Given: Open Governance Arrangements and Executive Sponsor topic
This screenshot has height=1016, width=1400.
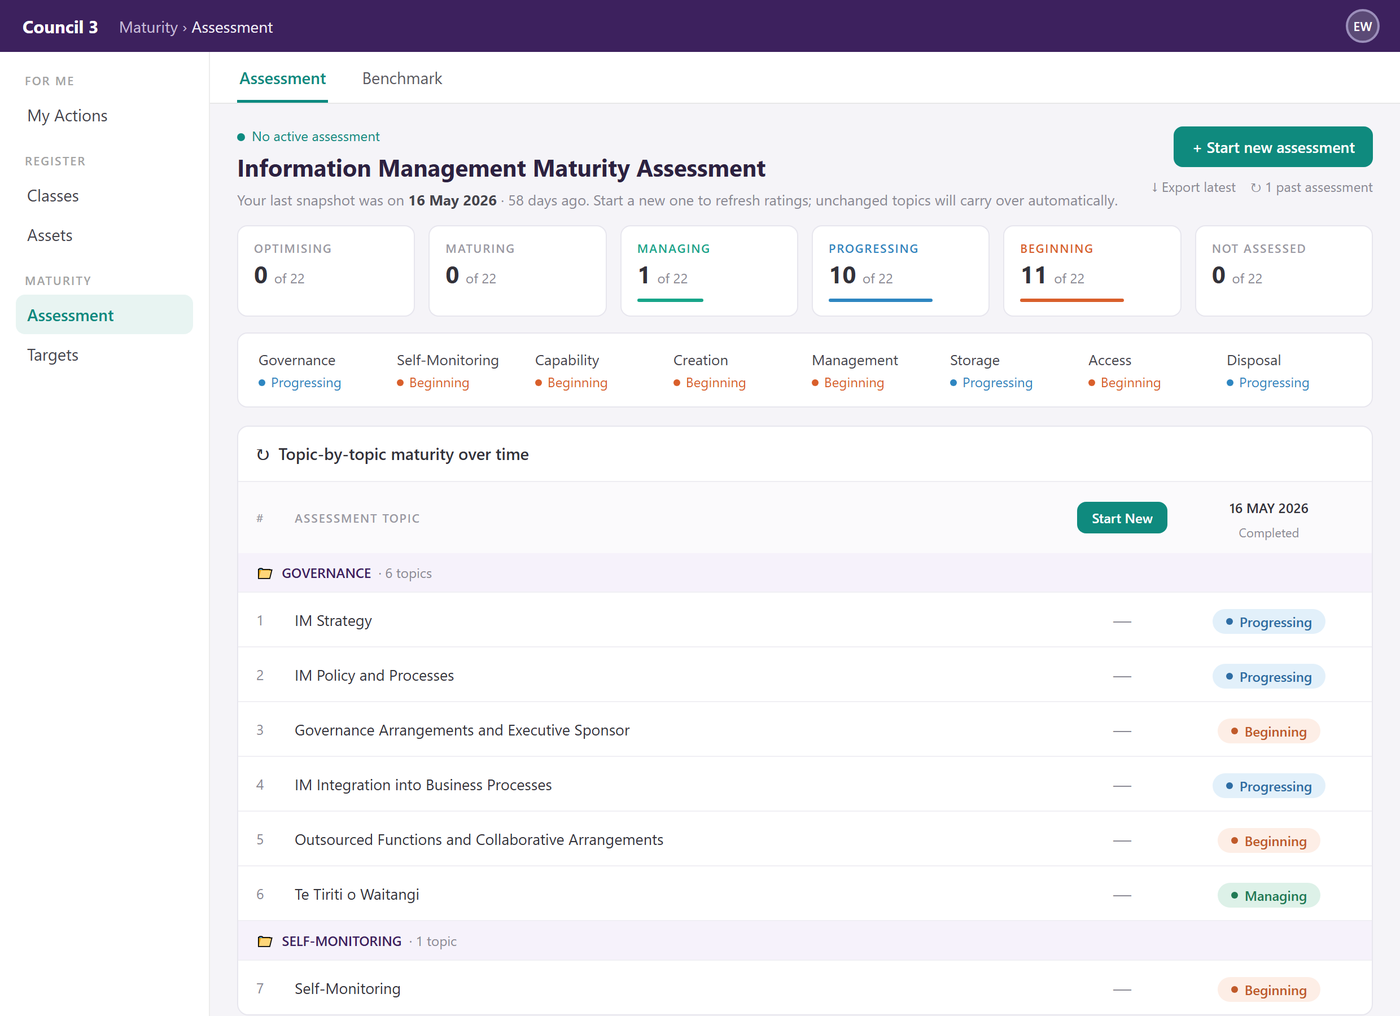Looking at the screenshot, I should (805, 730).
